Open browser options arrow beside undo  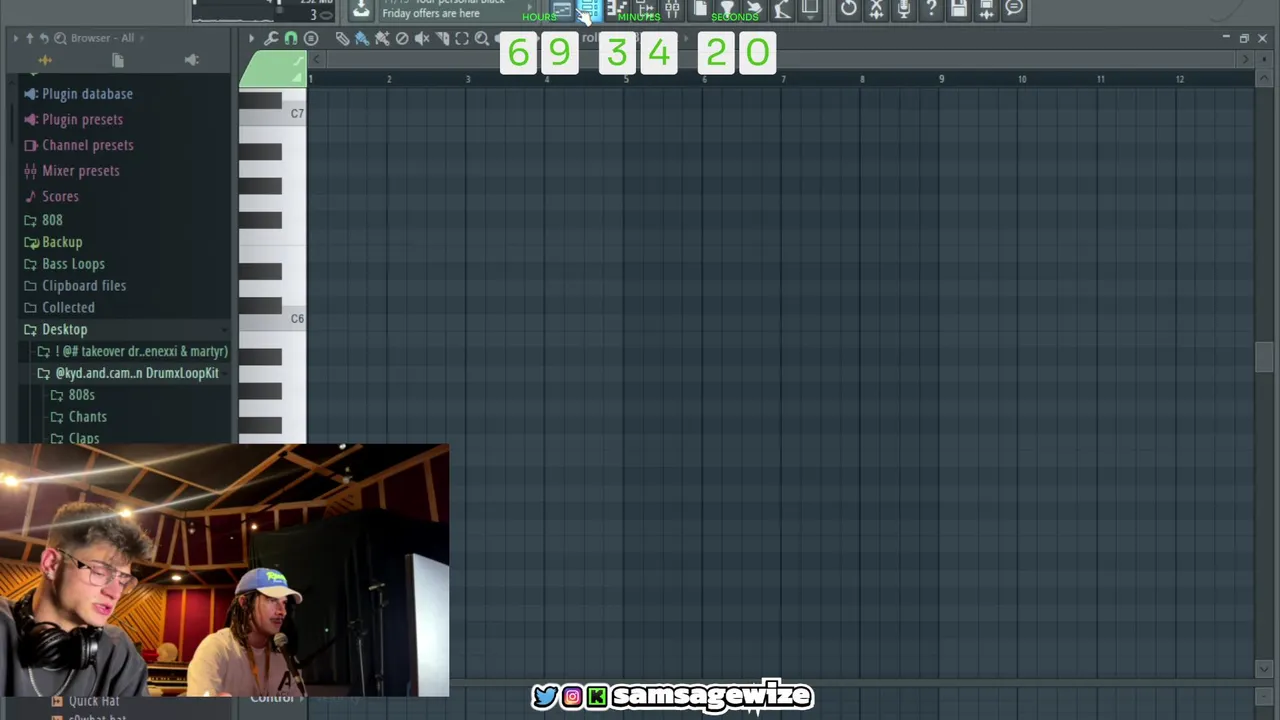click(x=15, y=38)
